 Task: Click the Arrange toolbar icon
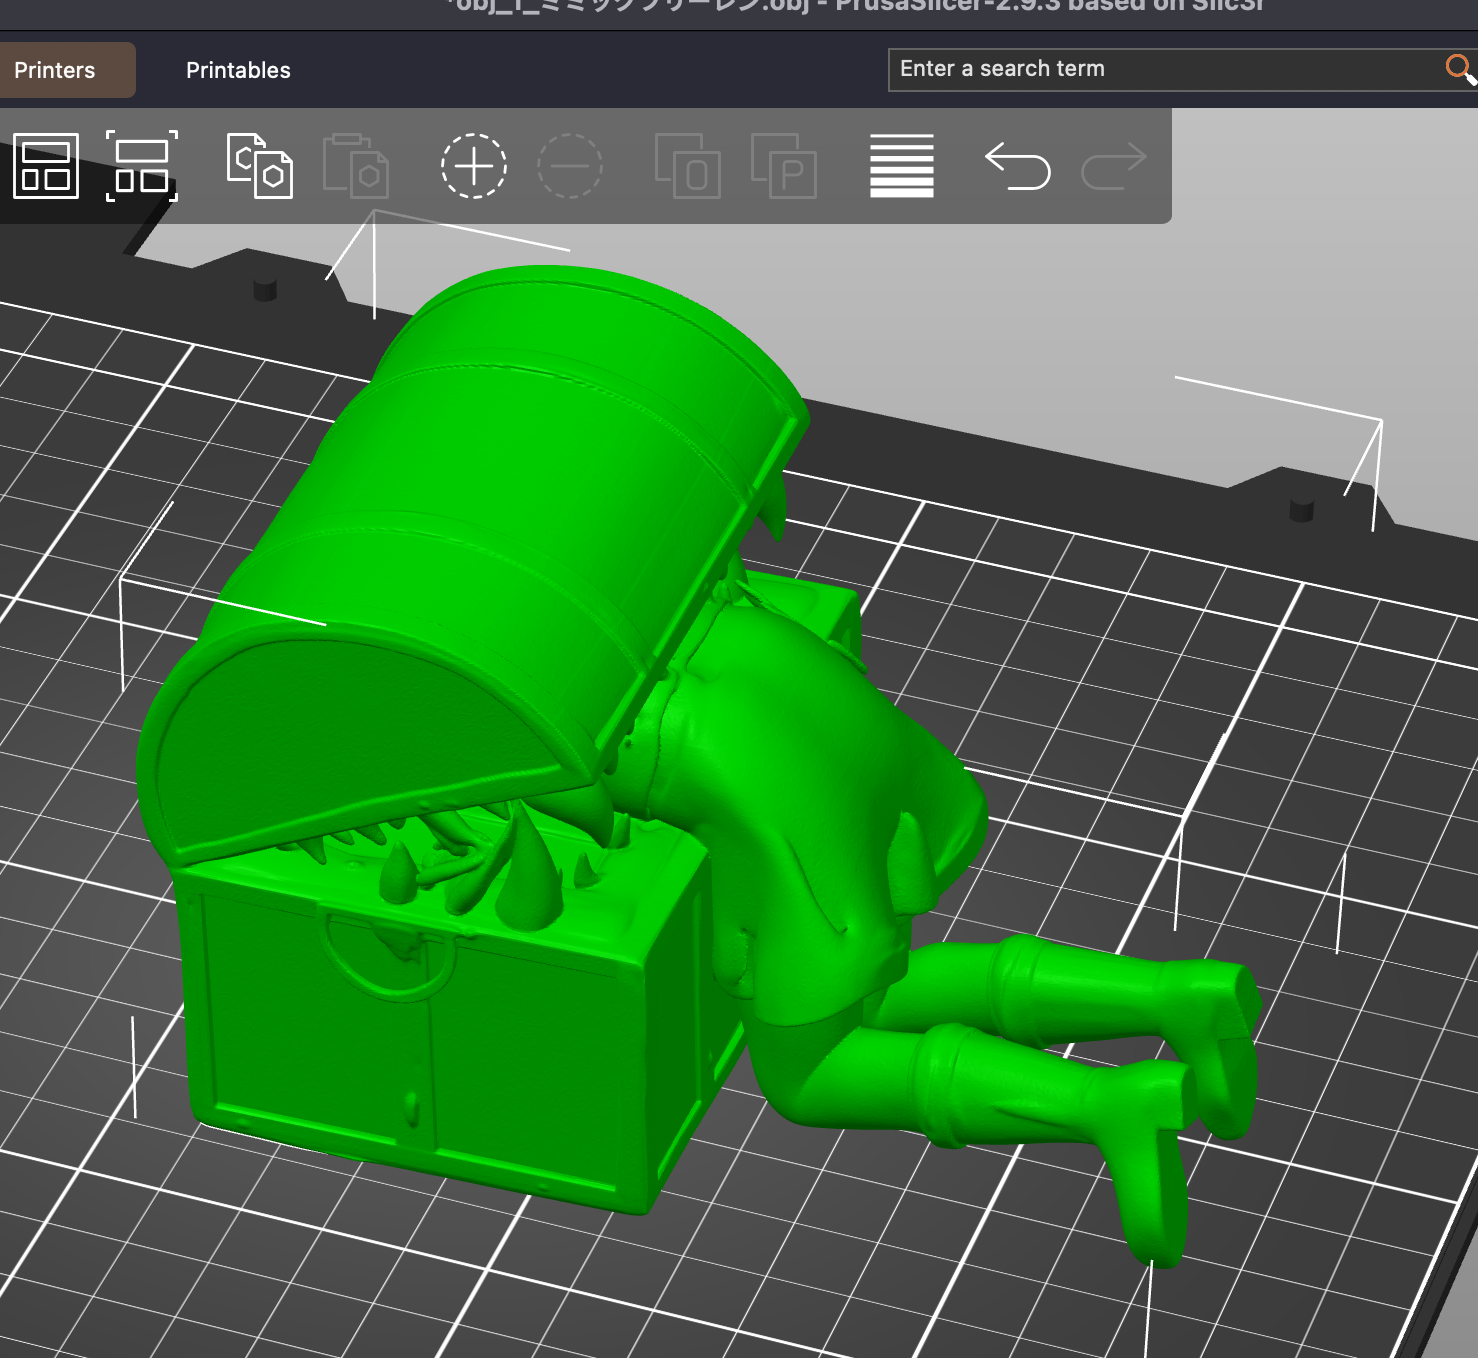46,166
